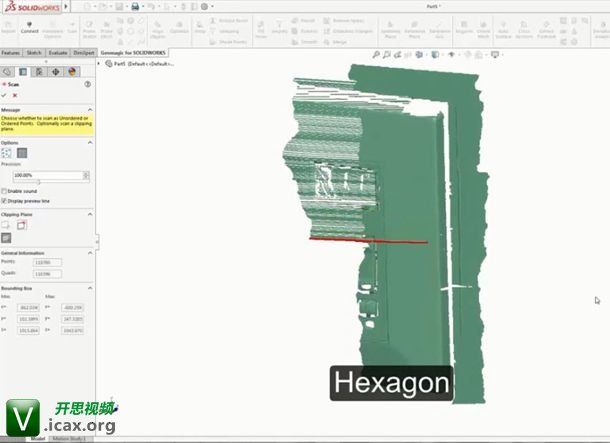Cancel the Scan with the red X
Screen dimensions: 610x443
tap(15, 95)
